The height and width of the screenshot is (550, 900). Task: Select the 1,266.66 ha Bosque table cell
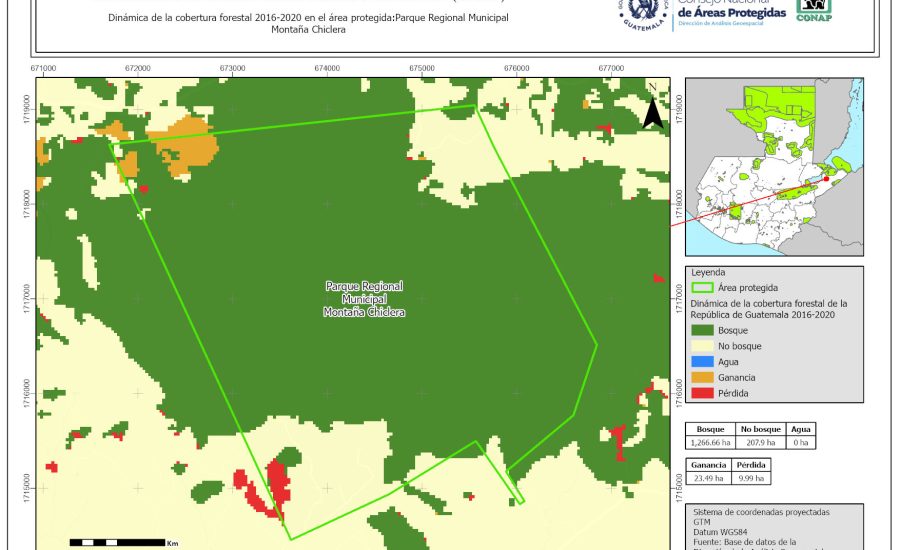(x=710, y=442)
